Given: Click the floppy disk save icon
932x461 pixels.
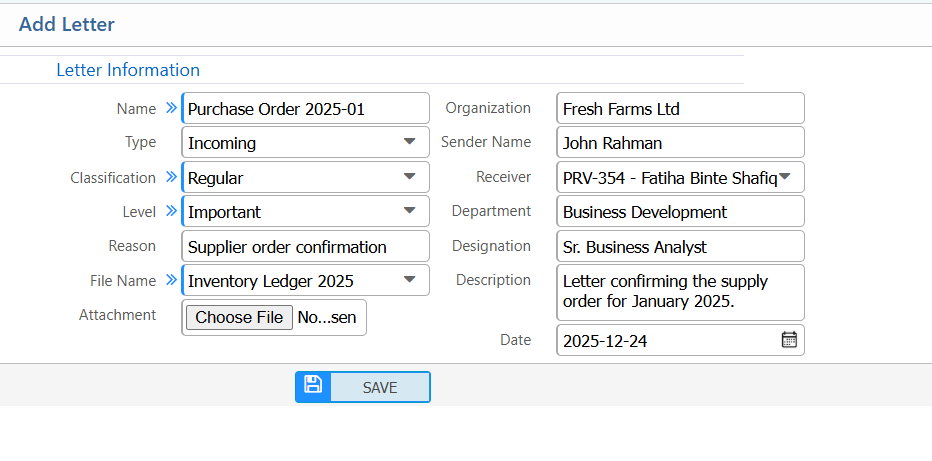Looking at the screenshot, I should point(313,386).
